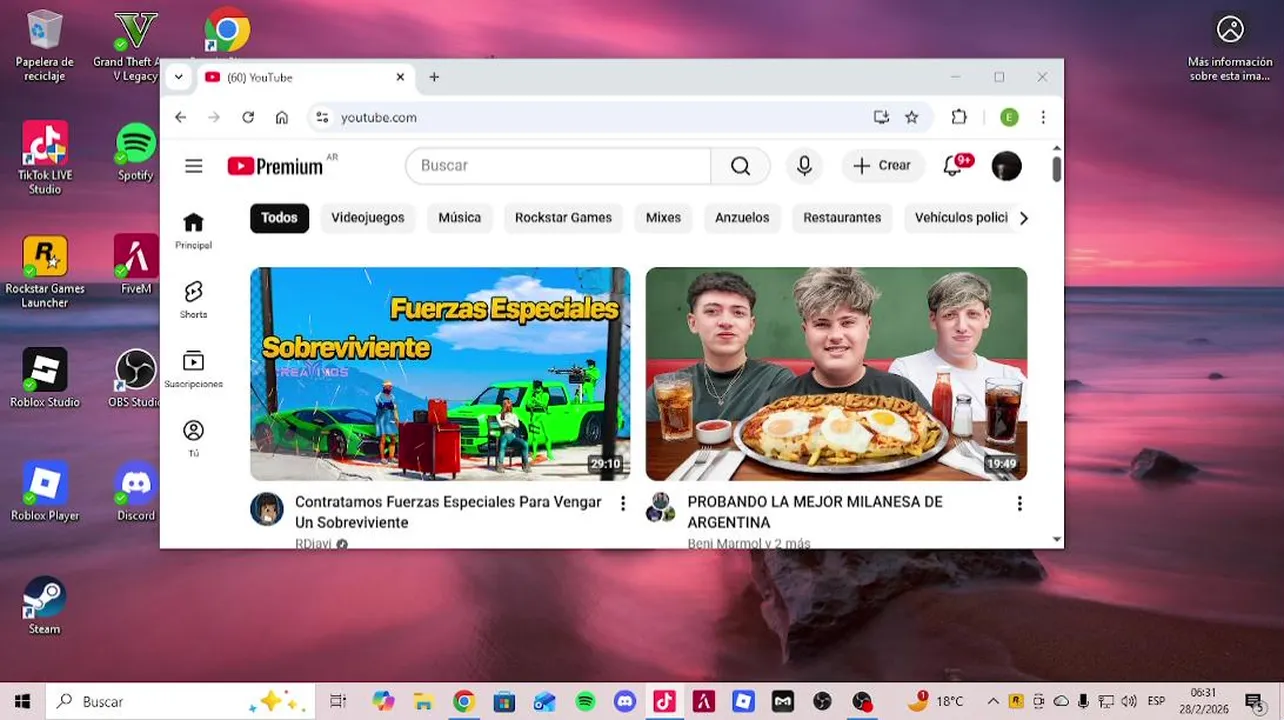Screen dimensions: 1284x720
Task: Open the Contratamos Fuerzas Especiales video title
Action: pos(448,512)
